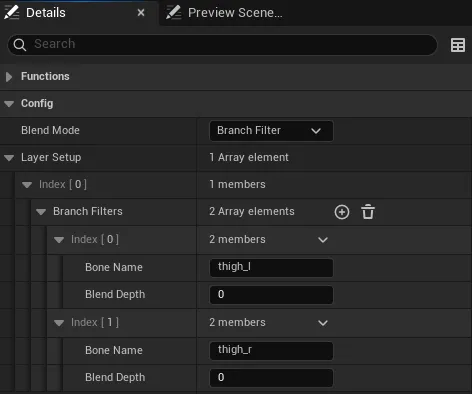This screenshot has width=472, height=394.
Task: Click the '1 Array element' text
Action: (x=249, y=157)
